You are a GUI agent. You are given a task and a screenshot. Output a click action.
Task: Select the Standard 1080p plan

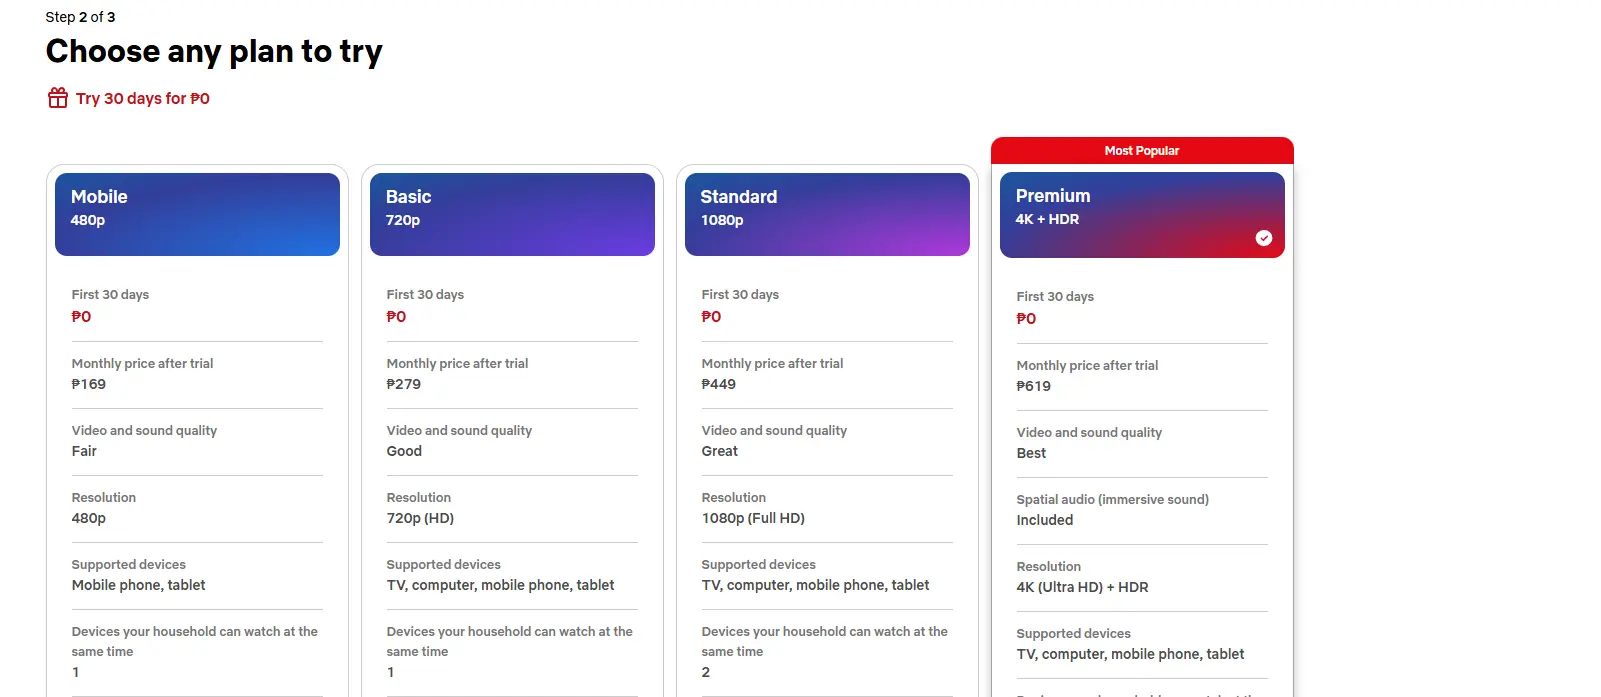(x=827, y=214)
